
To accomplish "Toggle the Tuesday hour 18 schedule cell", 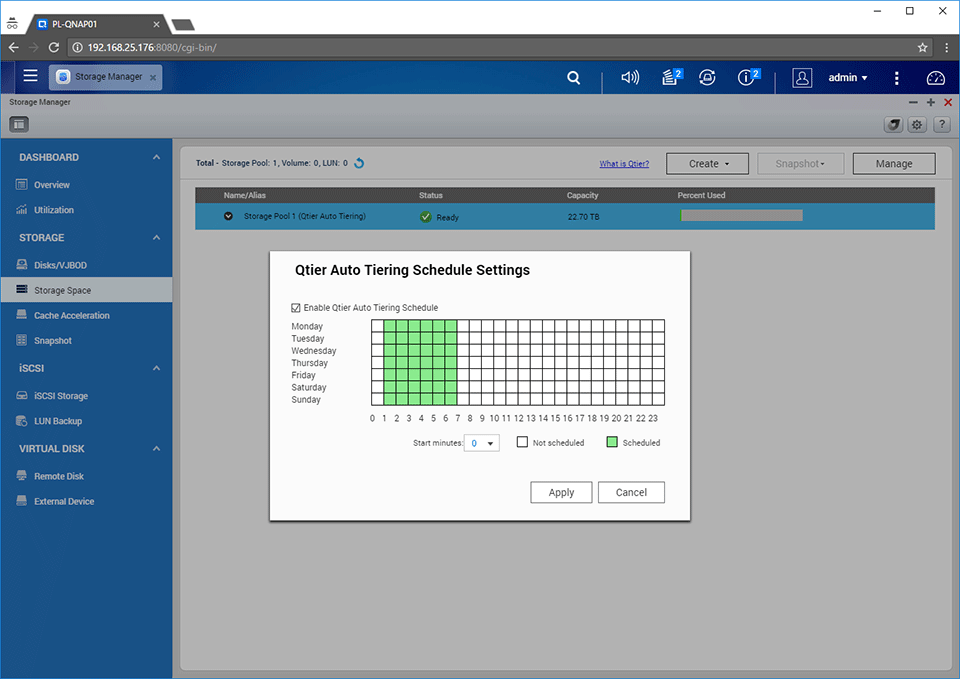I will tap(597, 338).
